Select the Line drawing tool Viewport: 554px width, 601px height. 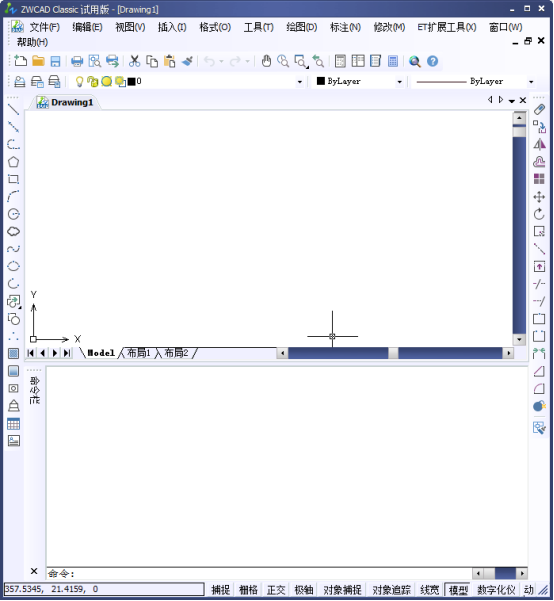pyautogui.click(x=13, y=109)
